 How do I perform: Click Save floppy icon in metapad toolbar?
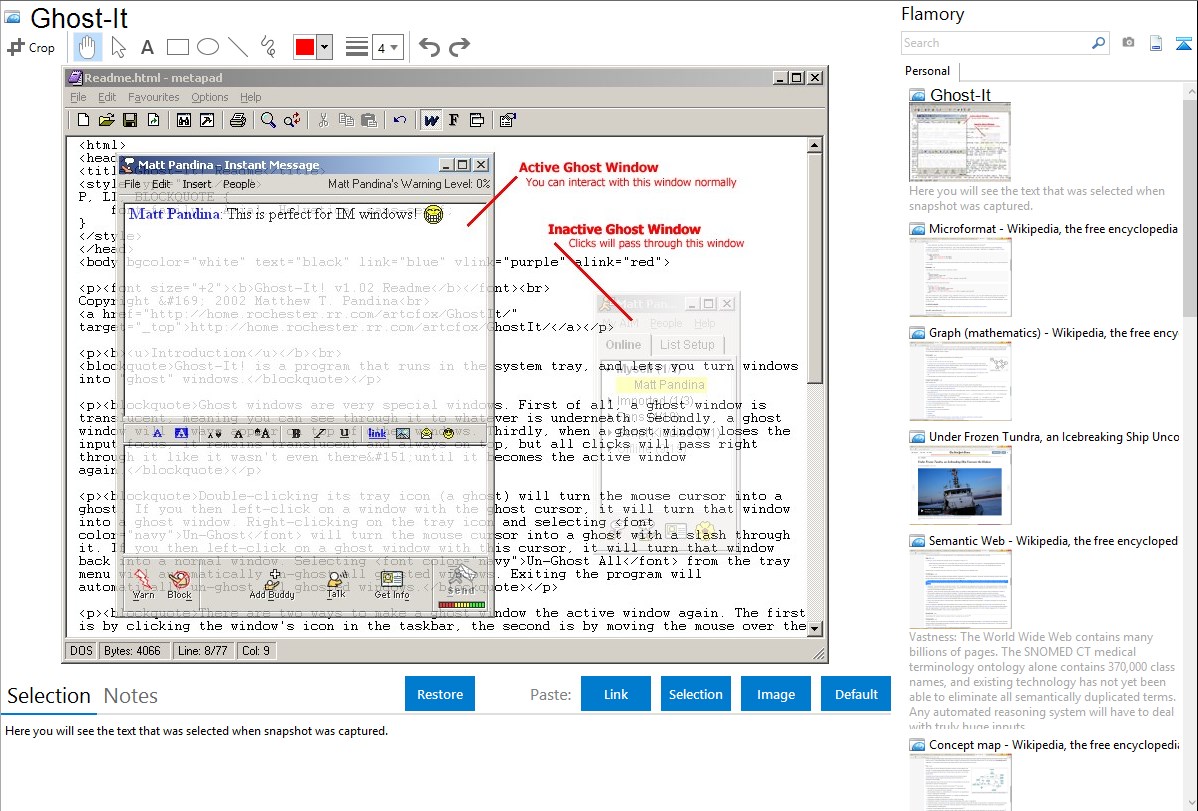click(x=130, y=120)
